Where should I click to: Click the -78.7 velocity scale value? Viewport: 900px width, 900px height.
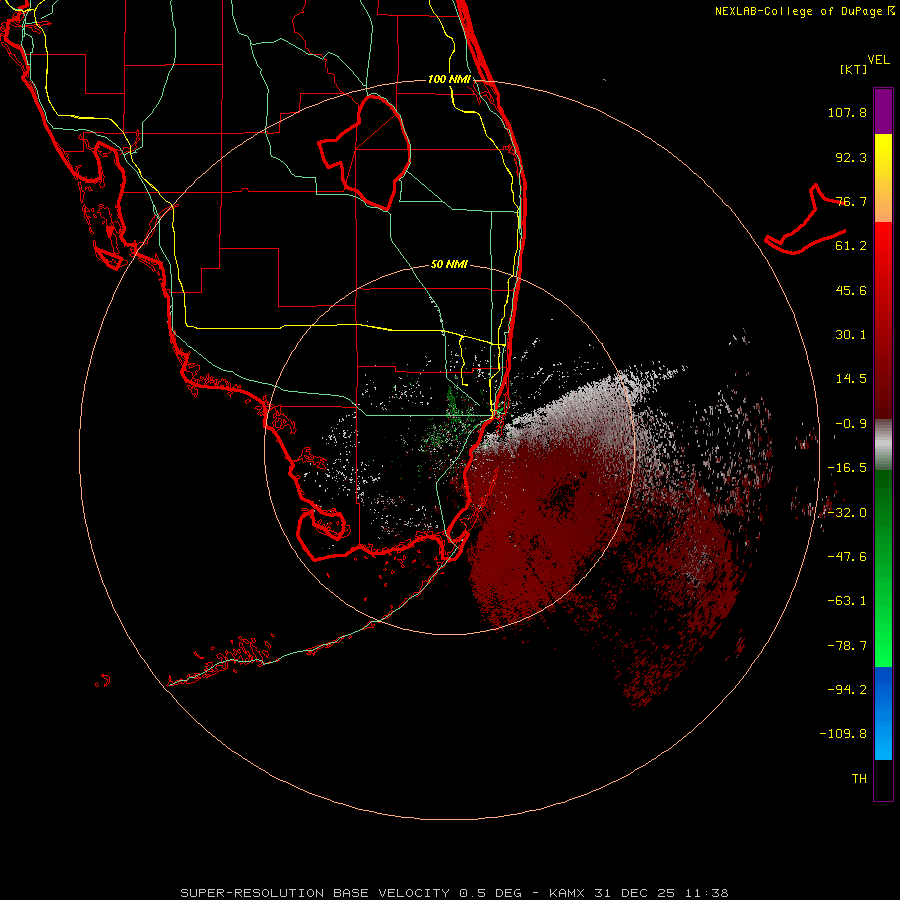pos(847,646)
